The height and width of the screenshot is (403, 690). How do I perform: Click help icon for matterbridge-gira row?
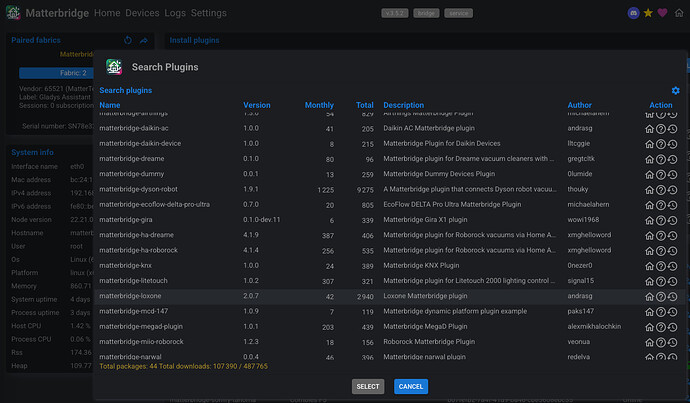point(661,220)
